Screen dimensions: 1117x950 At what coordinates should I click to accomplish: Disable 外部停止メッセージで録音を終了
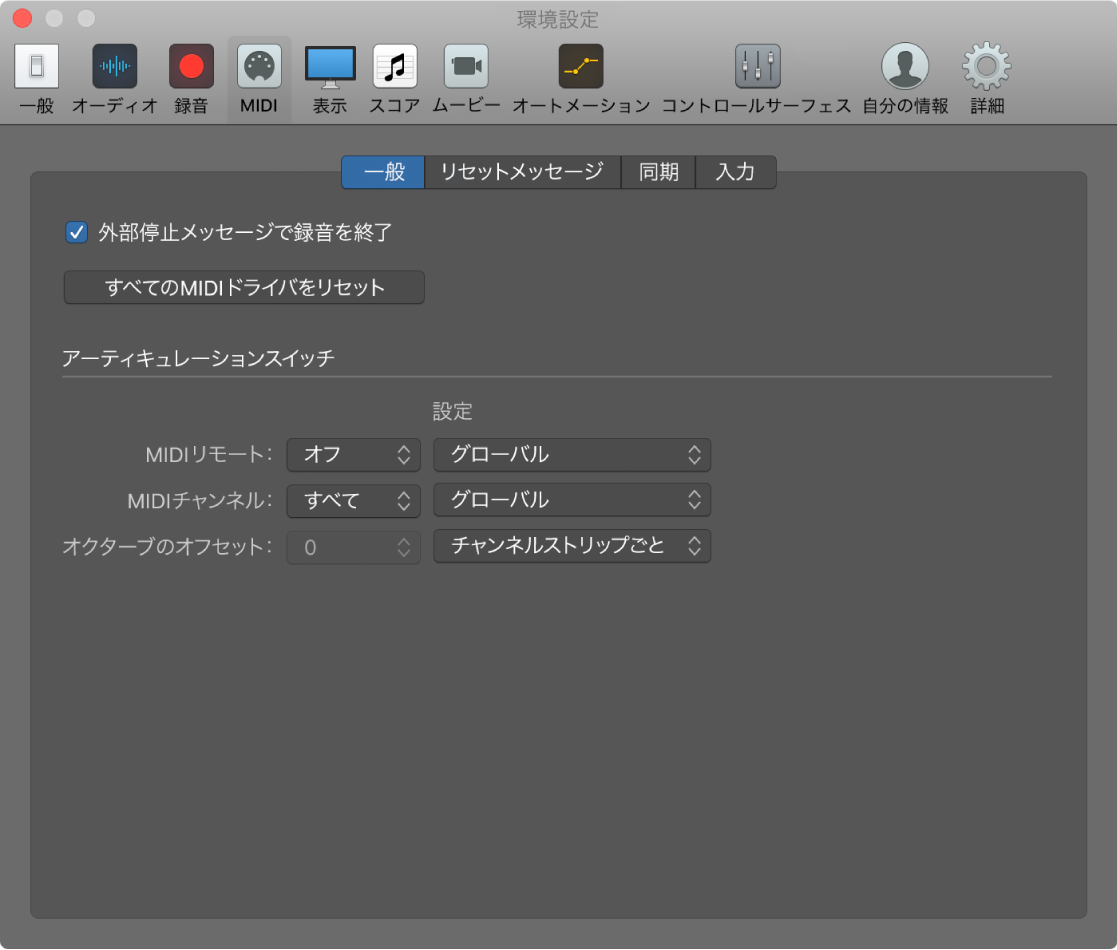[74, 232]
